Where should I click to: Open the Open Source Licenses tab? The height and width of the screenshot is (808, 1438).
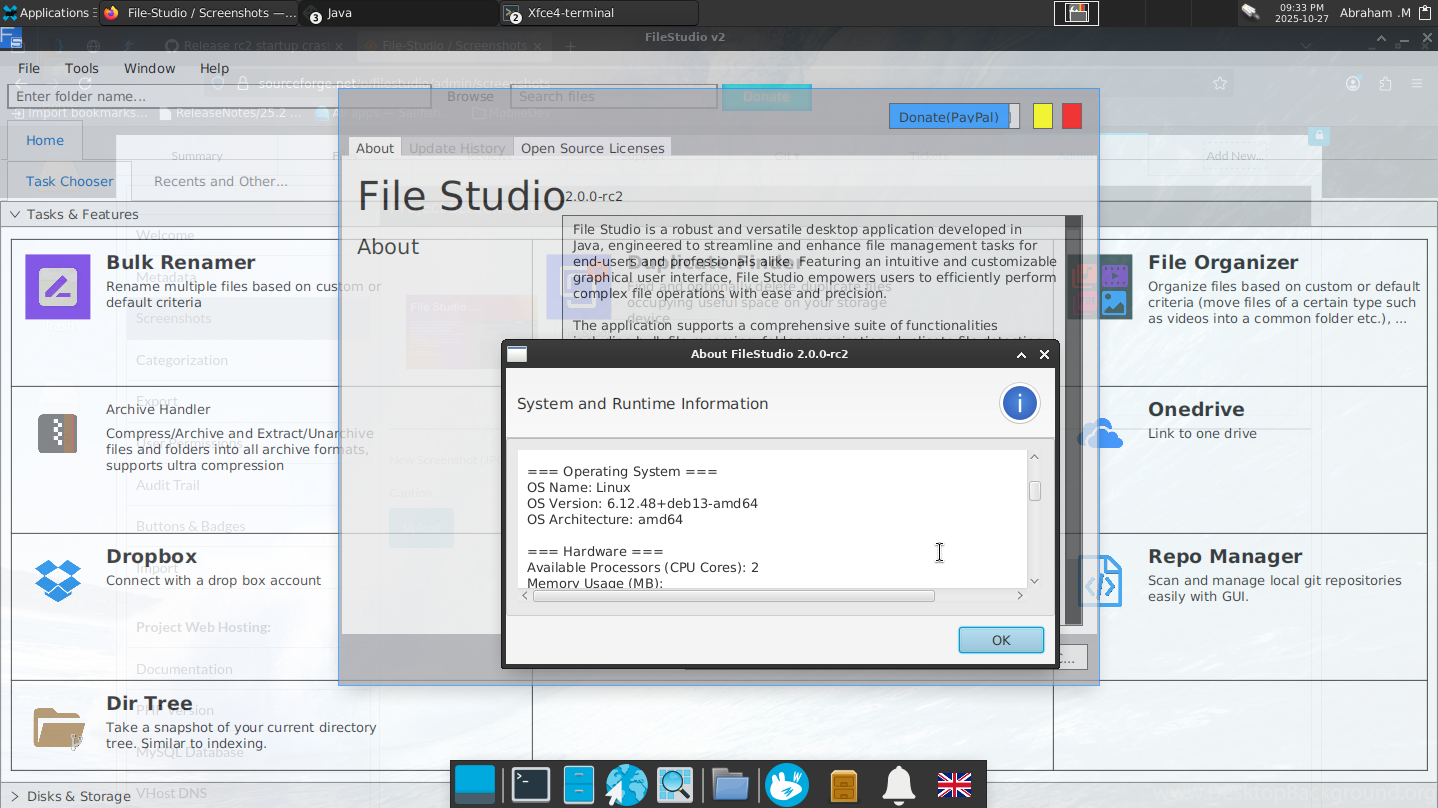click(x=592, y=148)
